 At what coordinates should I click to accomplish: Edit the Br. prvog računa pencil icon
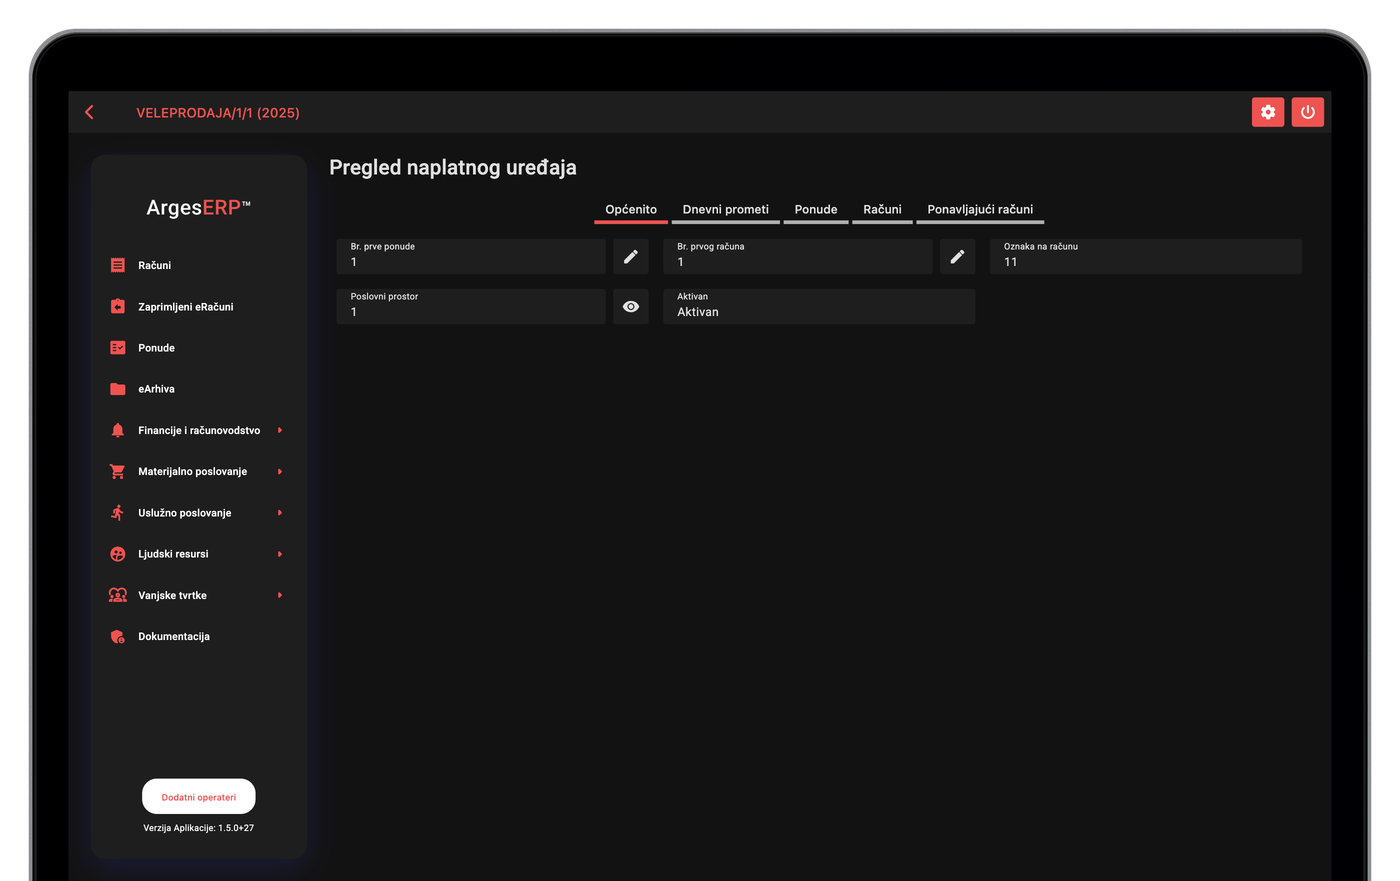[957, 256]
